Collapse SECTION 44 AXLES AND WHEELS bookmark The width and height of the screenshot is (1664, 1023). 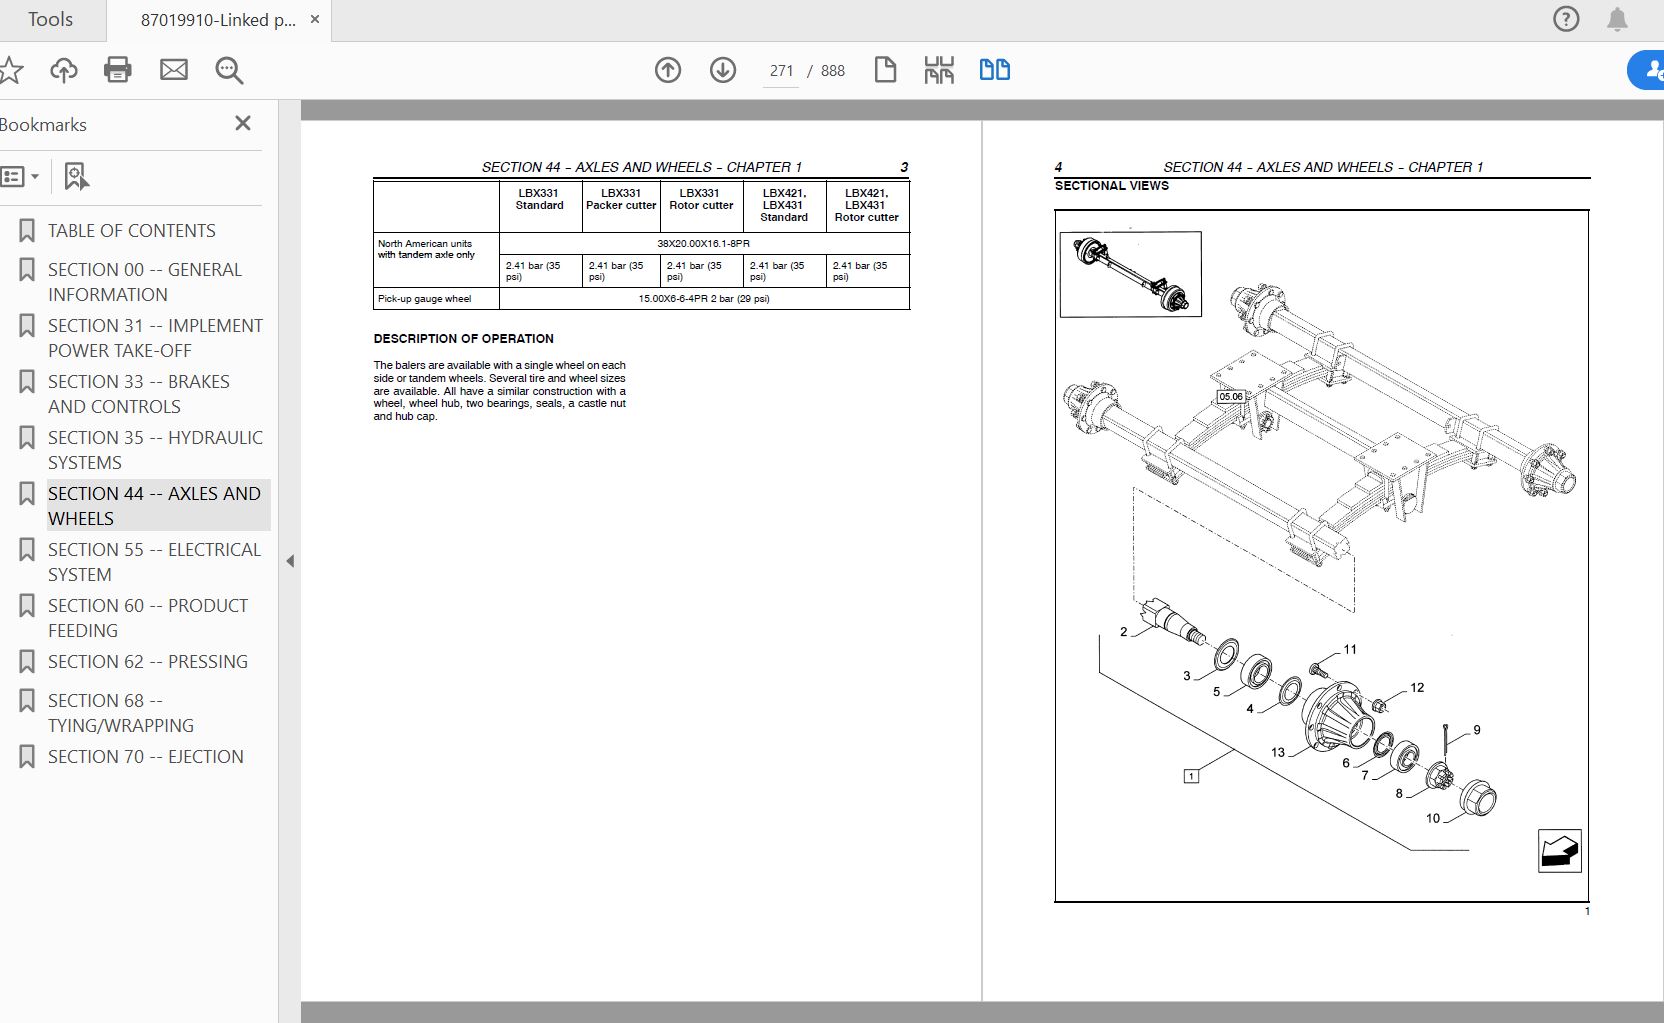coord(27,493)
